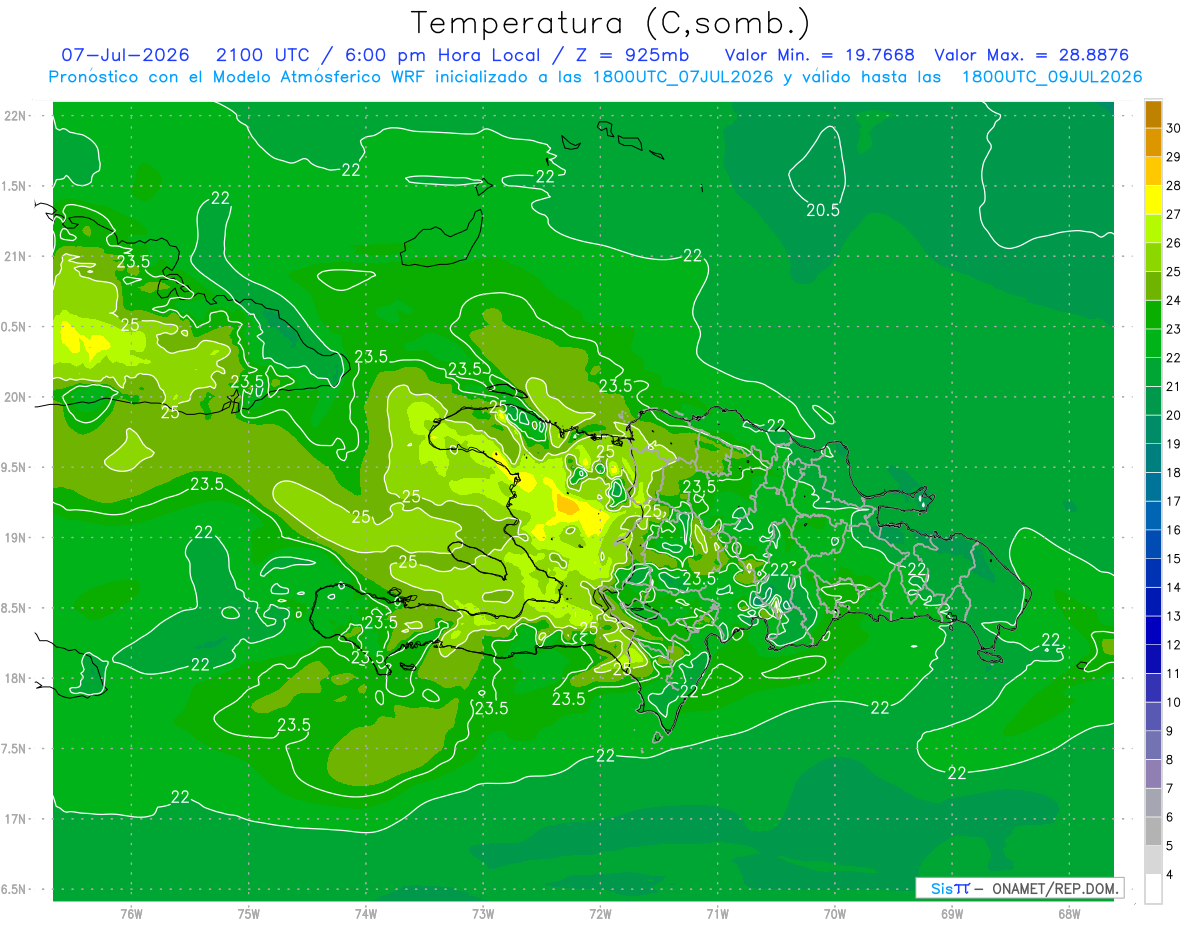Click the '10' color scale label
1200x927 pixels.
point(1174,702)
